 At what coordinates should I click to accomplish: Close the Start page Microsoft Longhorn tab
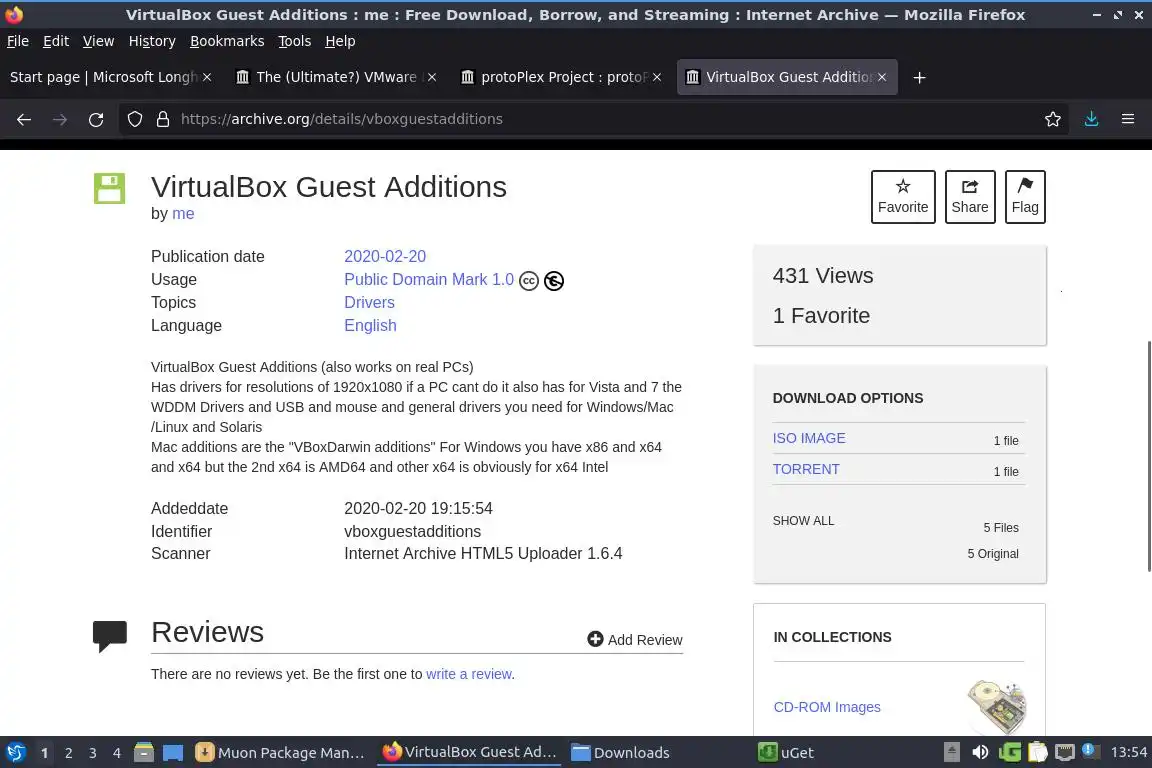(207, 77)
